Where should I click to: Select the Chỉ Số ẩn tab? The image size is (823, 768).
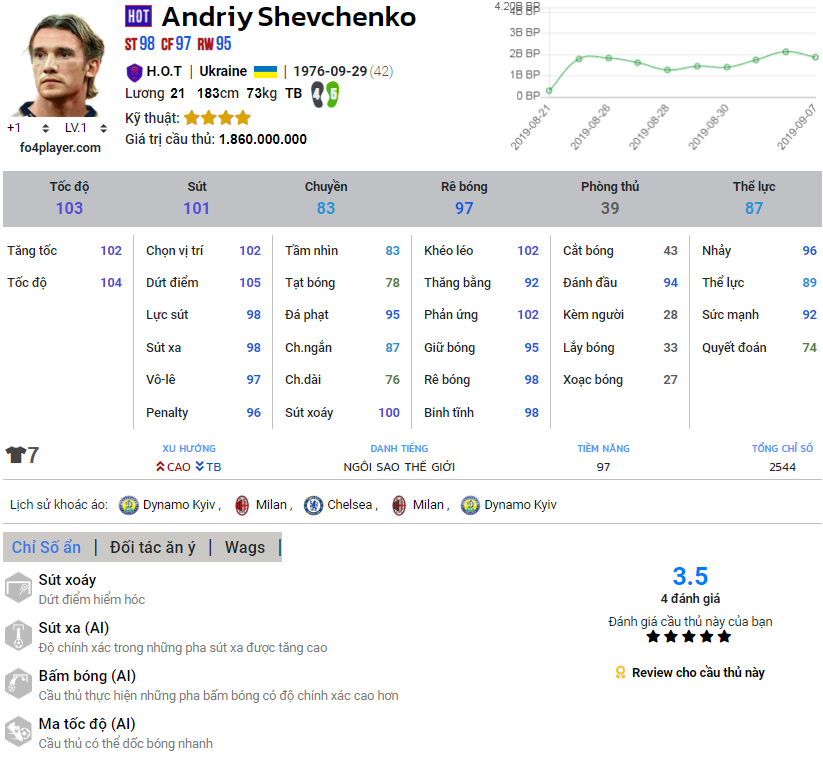46,547
